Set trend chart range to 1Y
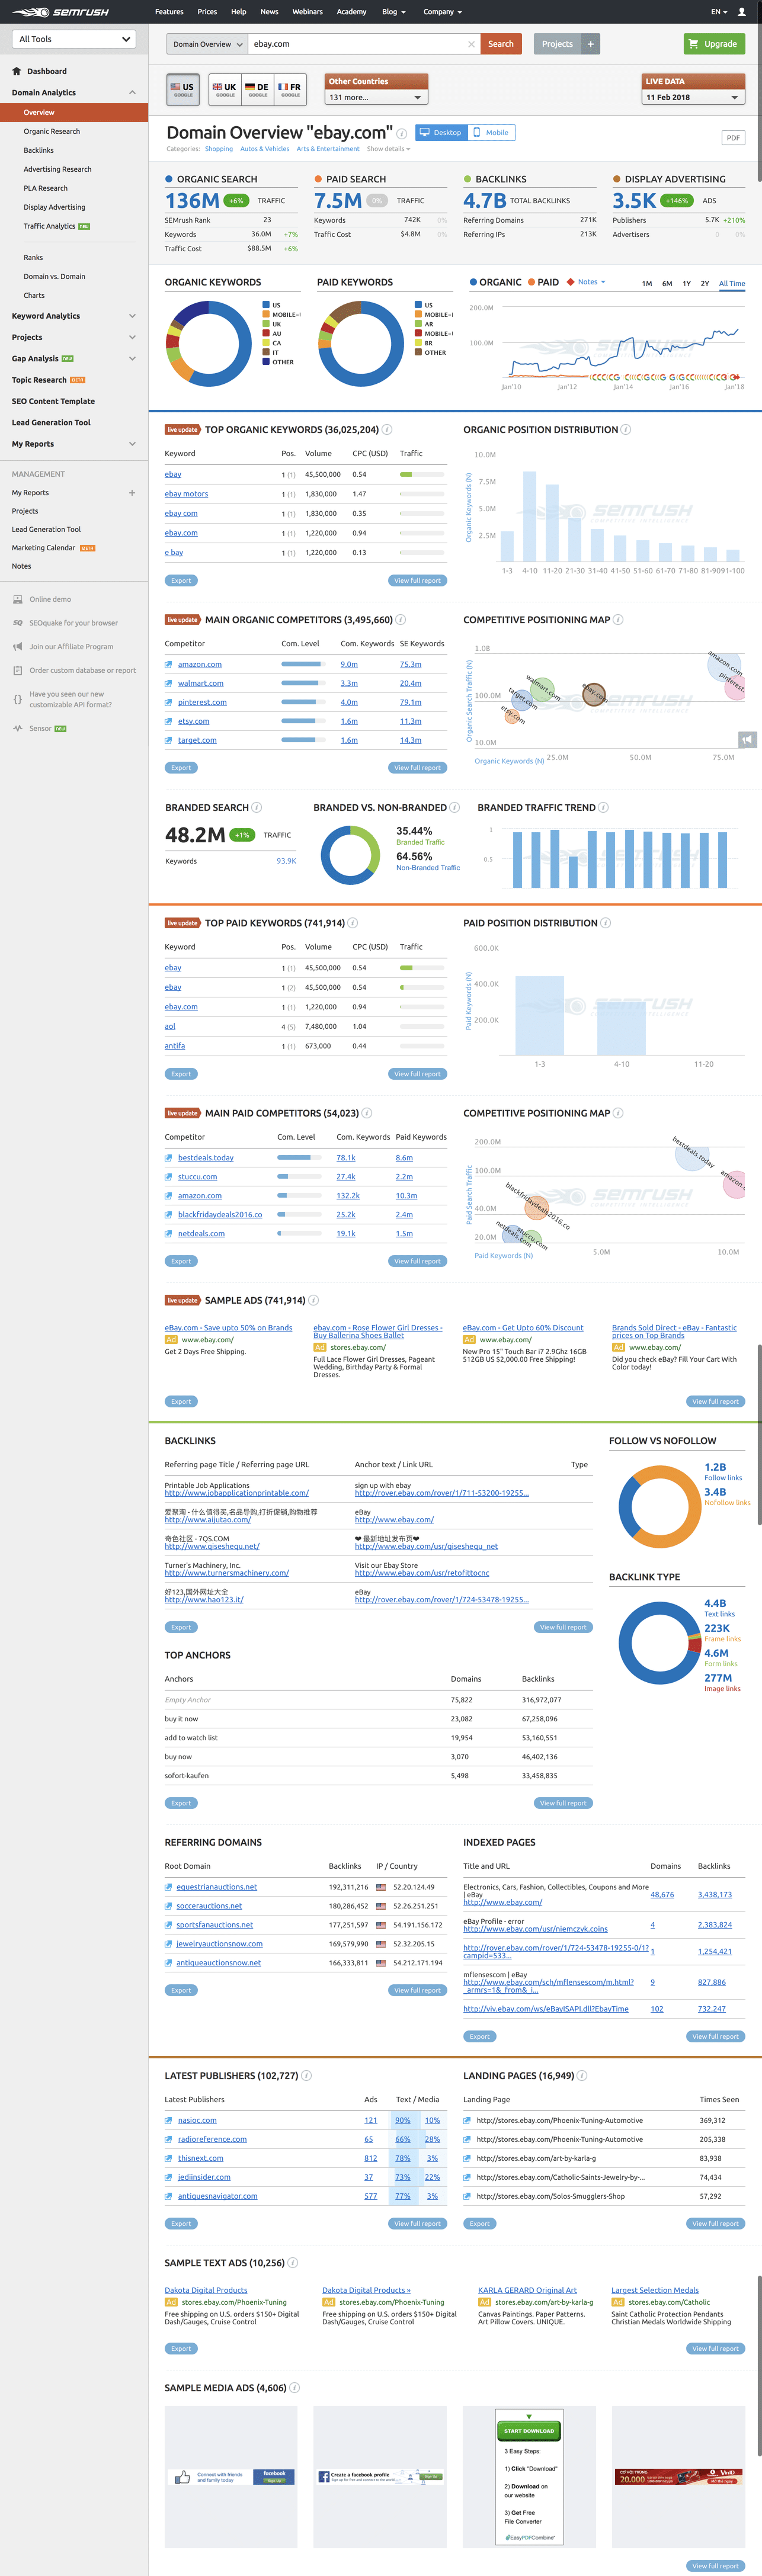Viewport: 762px width, 2576px height. [687, 283]
